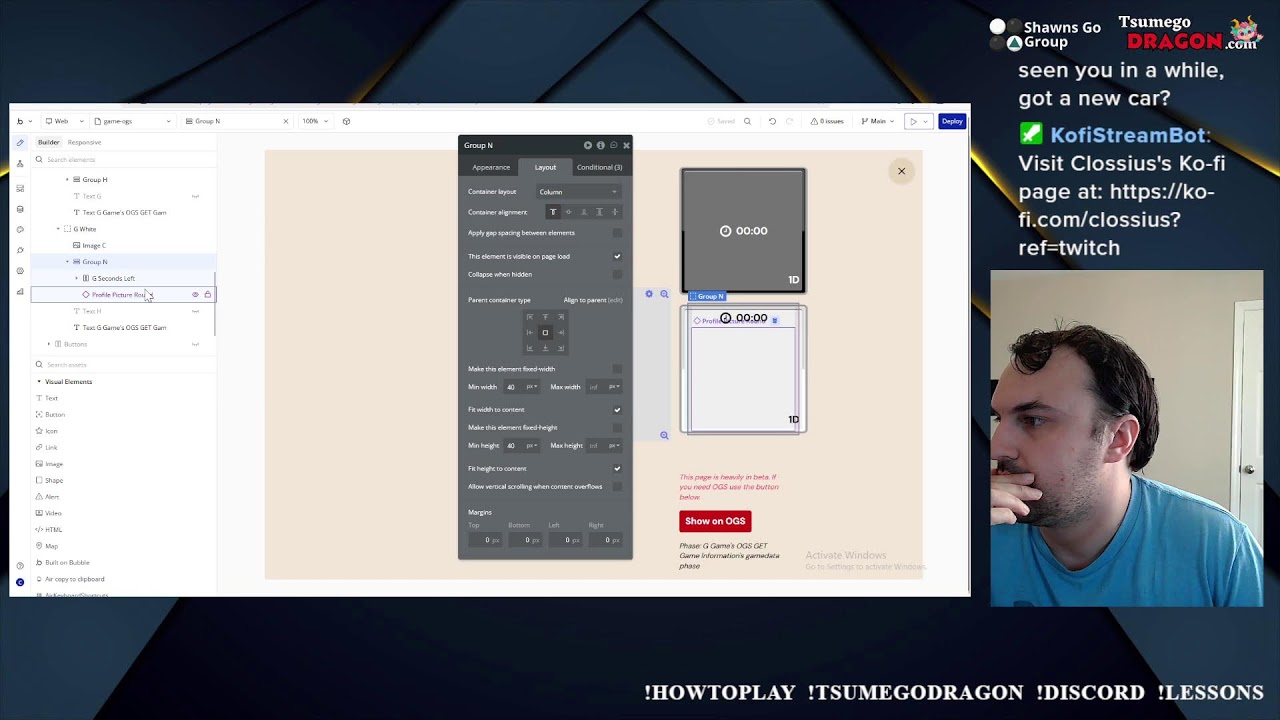Open the 100% zoom dropdown
This screenshot has width=1280, height=720.
tap(315, 121)
